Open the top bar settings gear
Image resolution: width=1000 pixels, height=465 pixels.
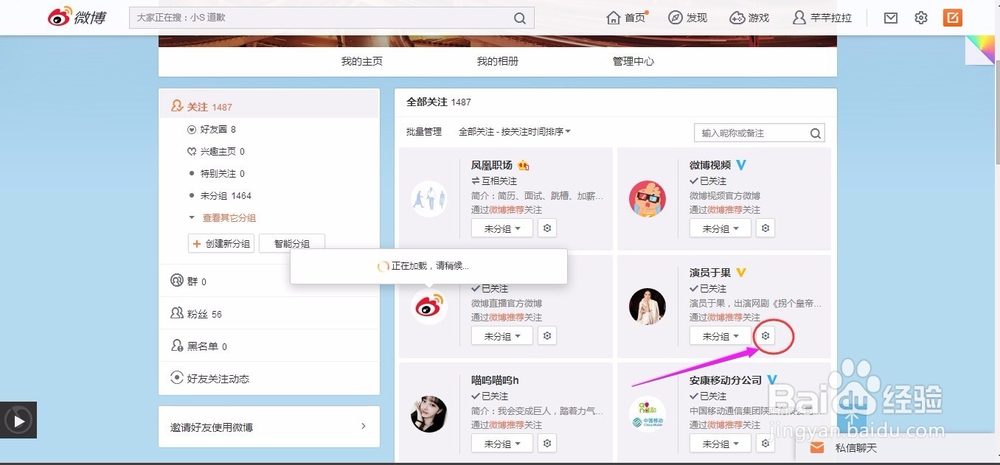tap(921, 18)
